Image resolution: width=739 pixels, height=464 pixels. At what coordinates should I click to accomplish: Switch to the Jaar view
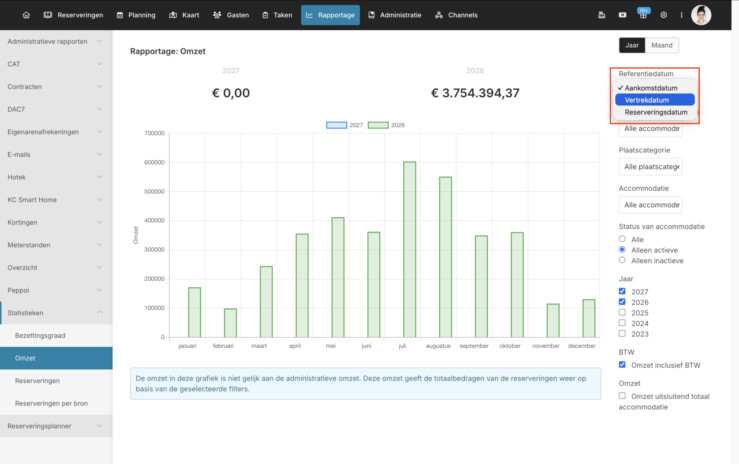[632, 45]
